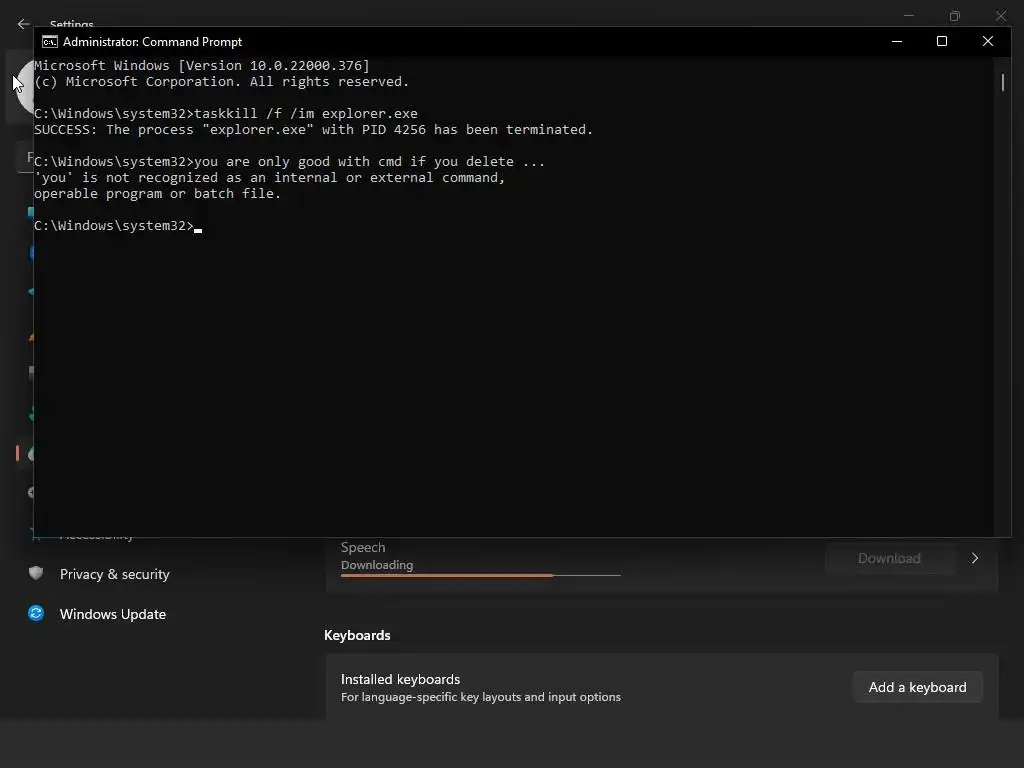The height and width of the screenshot is (768, 1024).
Task: Expand the Speech language row chevron
Action: (975, 558)
